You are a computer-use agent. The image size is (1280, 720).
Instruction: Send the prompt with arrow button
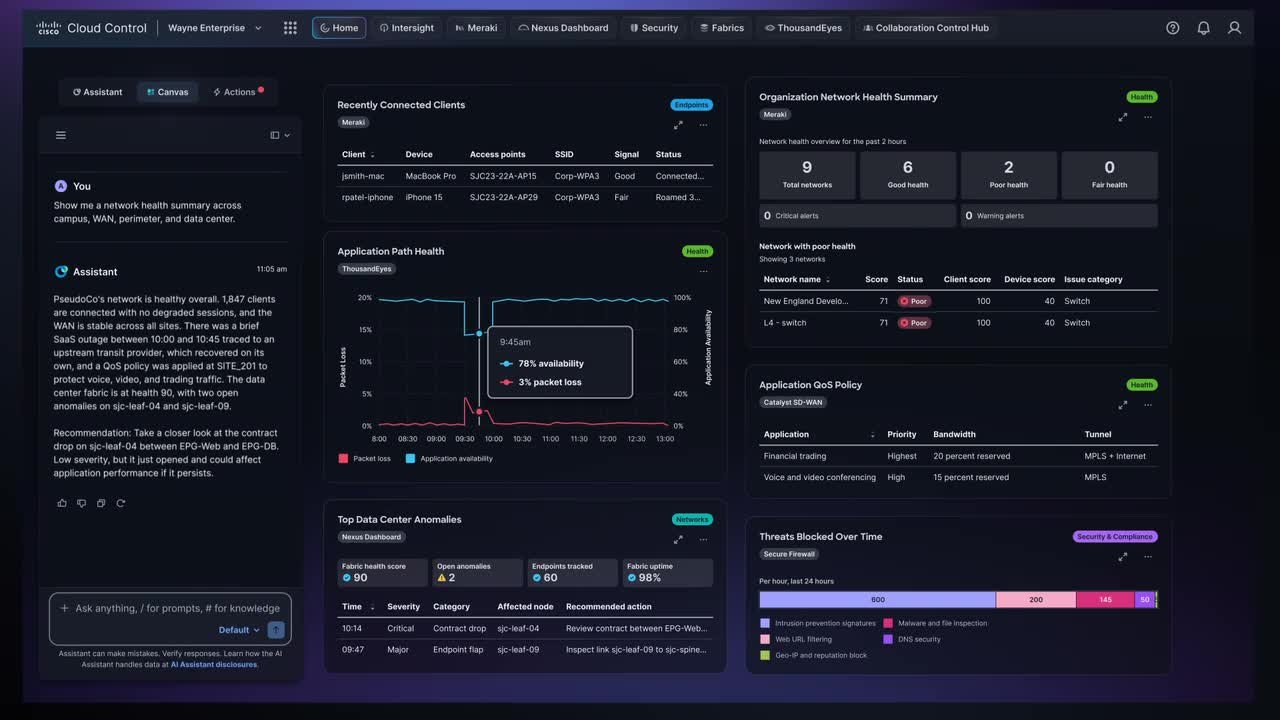tap(276, 630)
